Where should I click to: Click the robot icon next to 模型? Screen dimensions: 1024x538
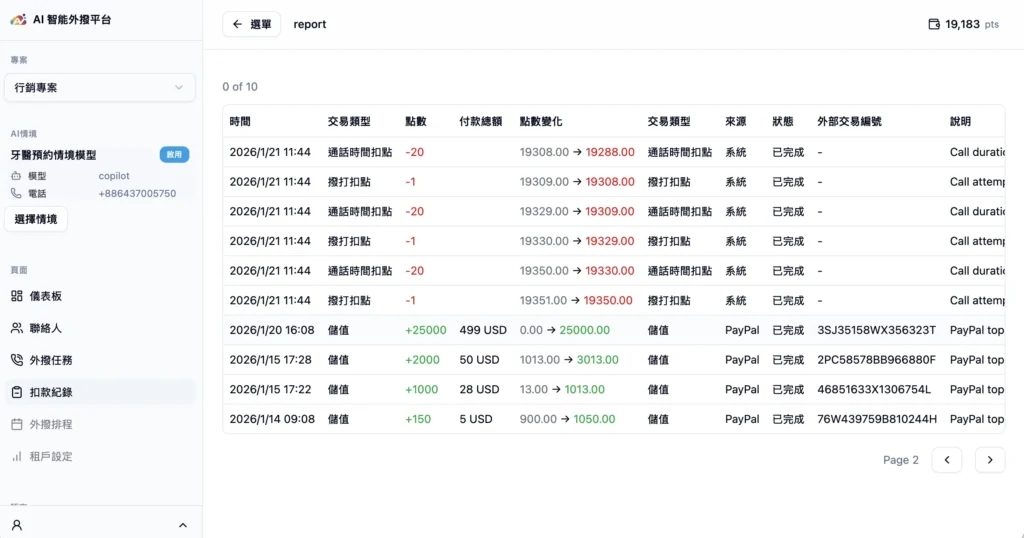click(x=16, y=176)
